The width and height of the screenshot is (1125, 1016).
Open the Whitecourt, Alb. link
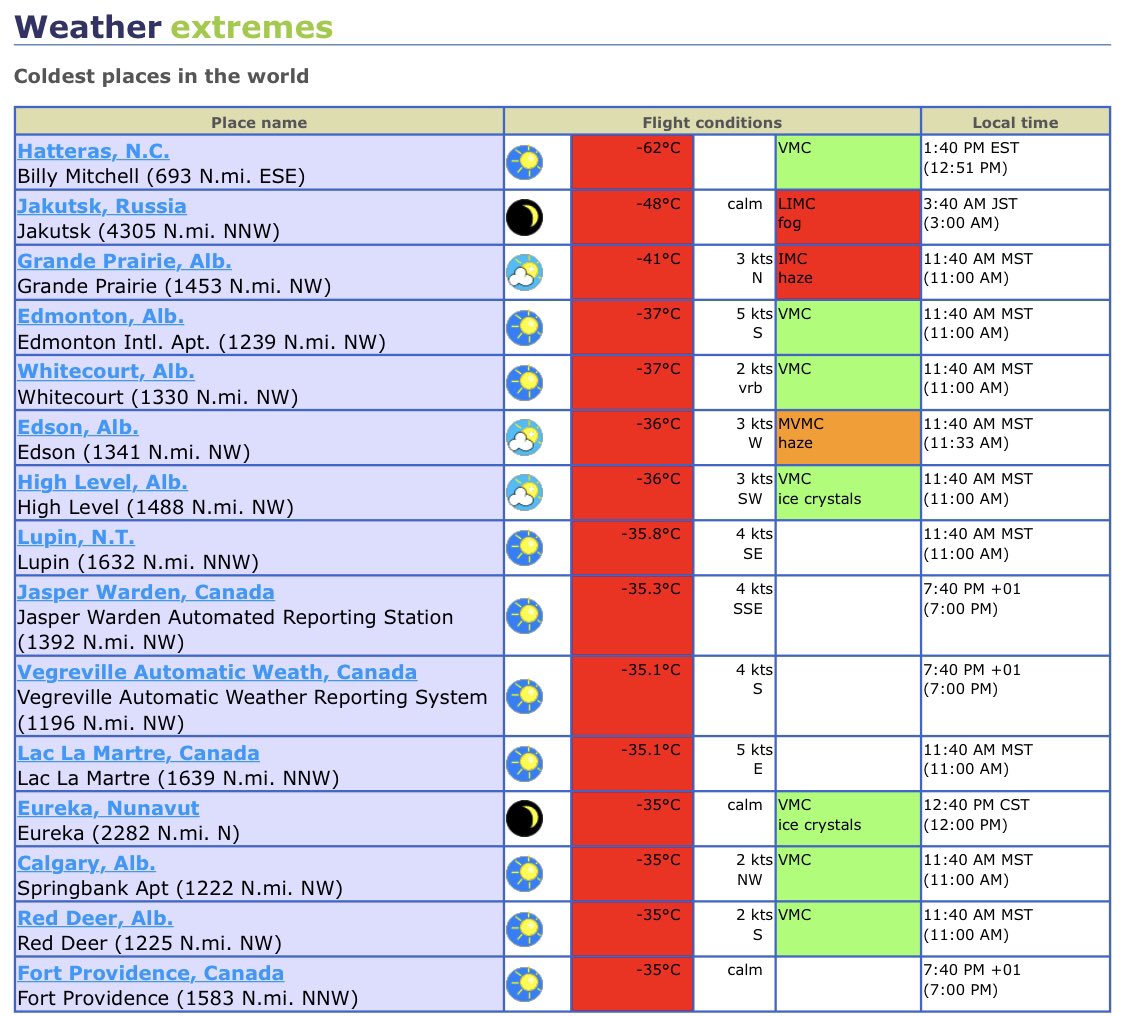coord(105,372)
